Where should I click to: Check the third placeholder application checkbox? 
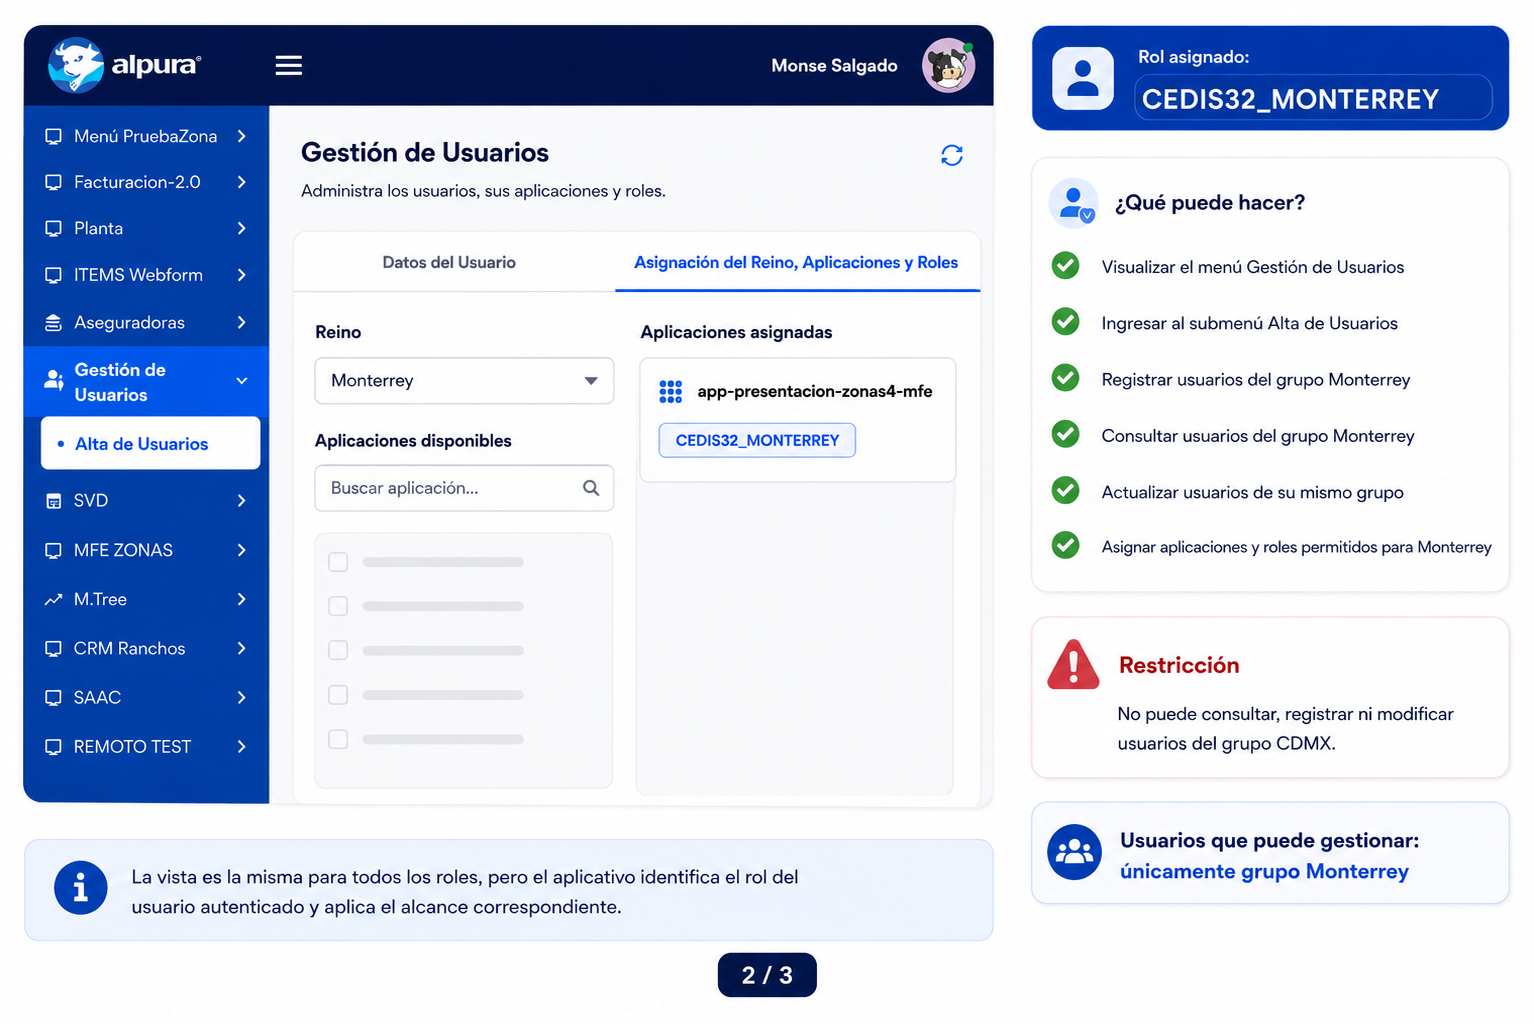pyautogui.click(x=338, y=650)
